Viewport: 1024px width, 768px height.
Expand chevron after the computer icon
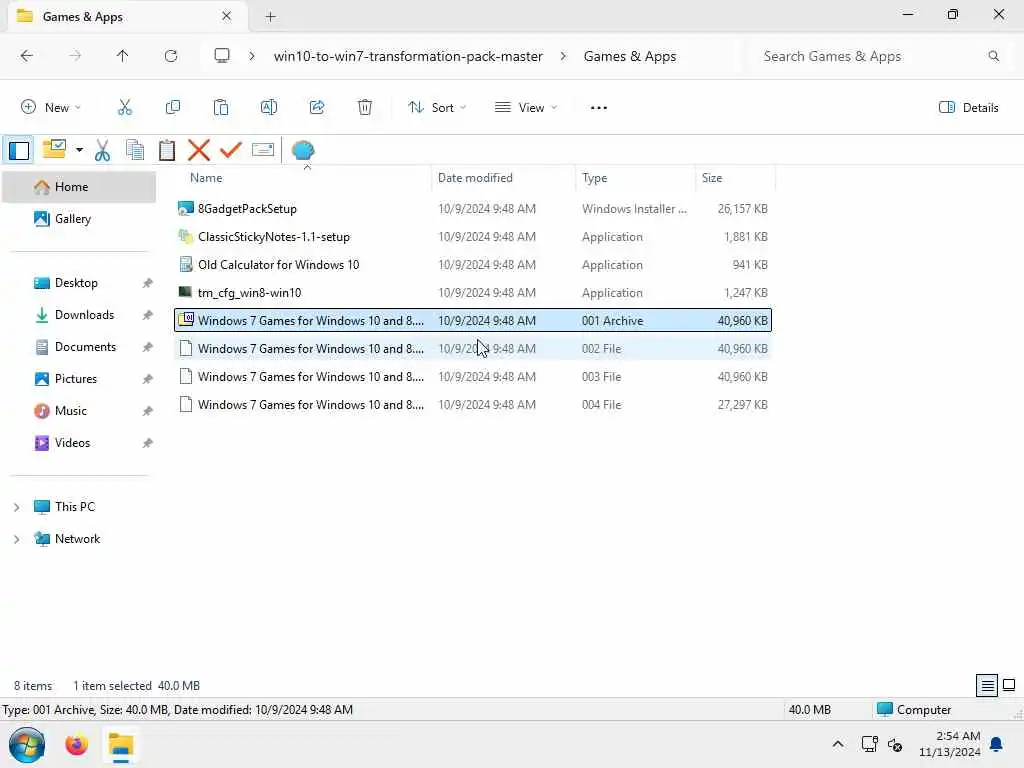(x=252, y=56)
